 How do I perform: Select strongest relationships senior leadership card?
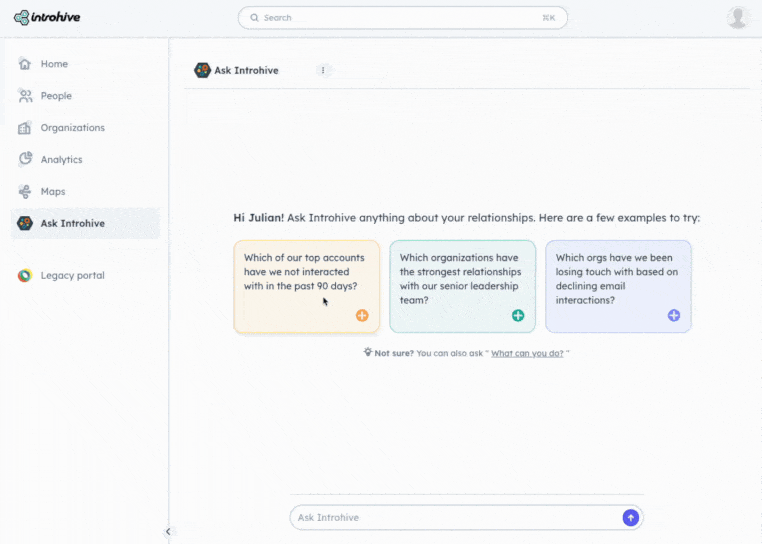pyautogui.click(x=463, y=286)
